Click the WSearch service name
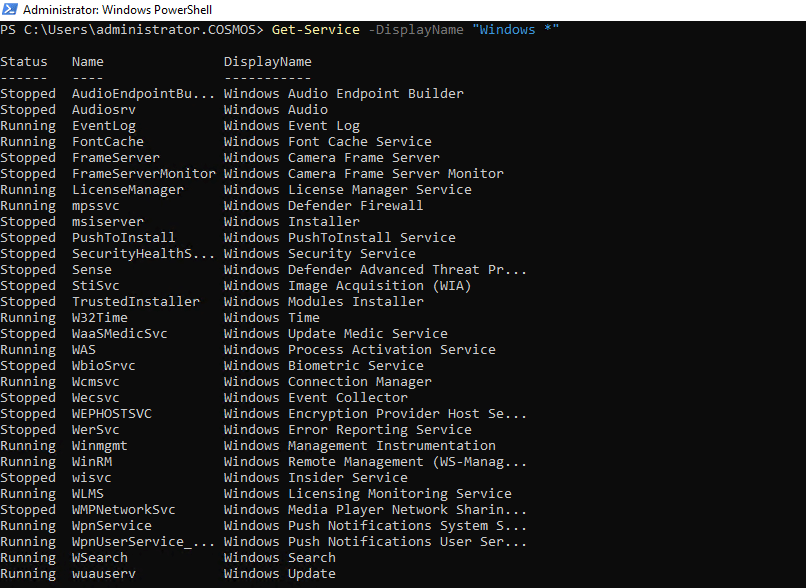 point(99,557)
